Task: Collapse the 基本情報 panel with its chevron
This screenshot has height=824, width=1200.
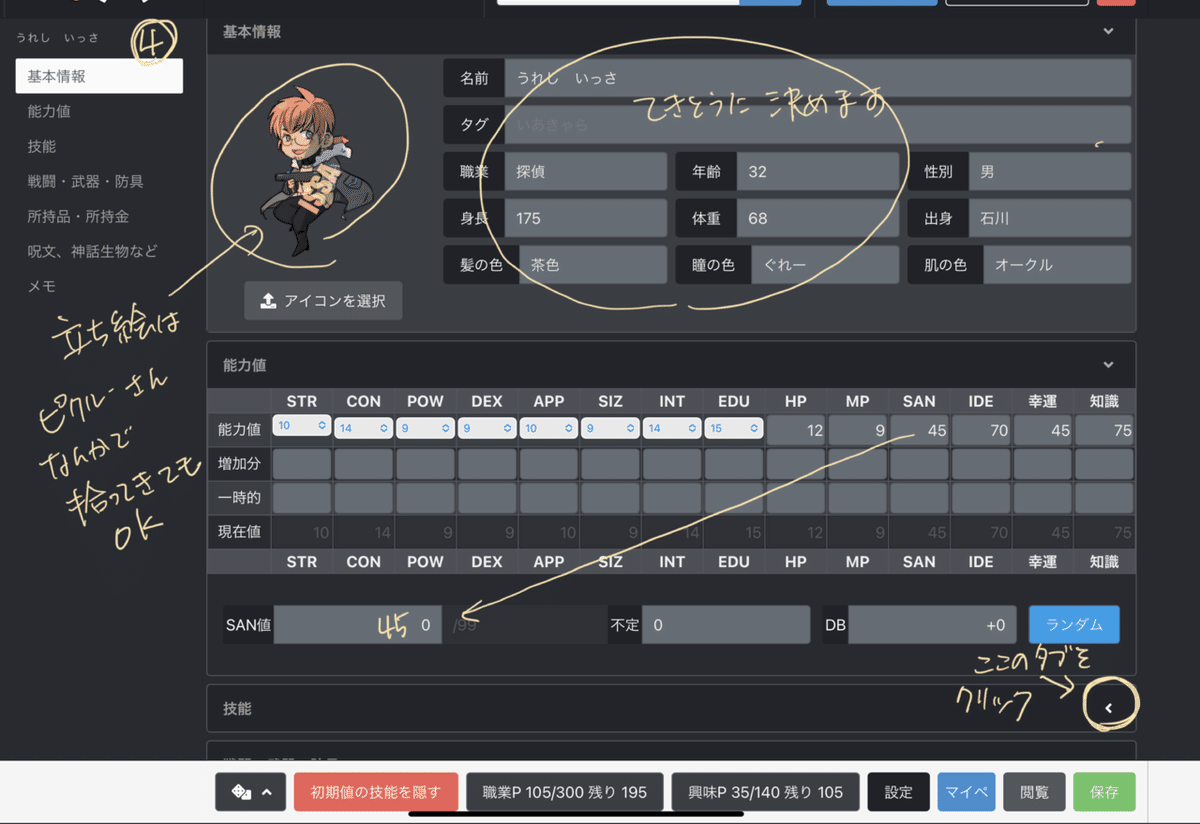Action: (1108, 31)
